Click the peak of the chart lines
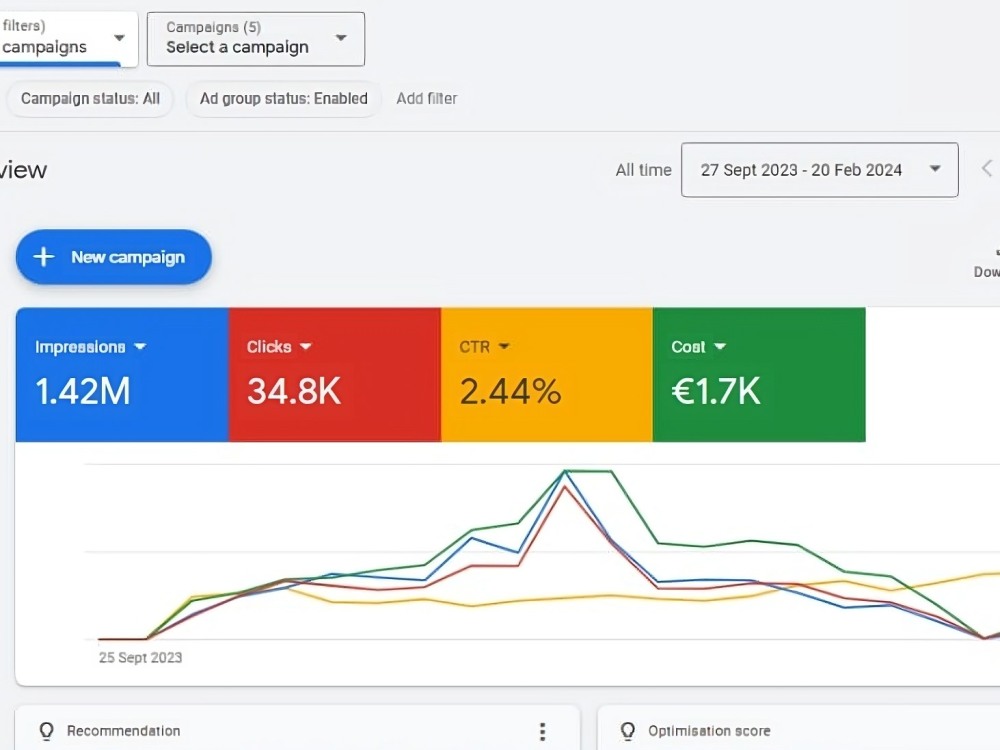This screenshot has height=750, width=1000. pyautogui.click(x=566, y=472)
